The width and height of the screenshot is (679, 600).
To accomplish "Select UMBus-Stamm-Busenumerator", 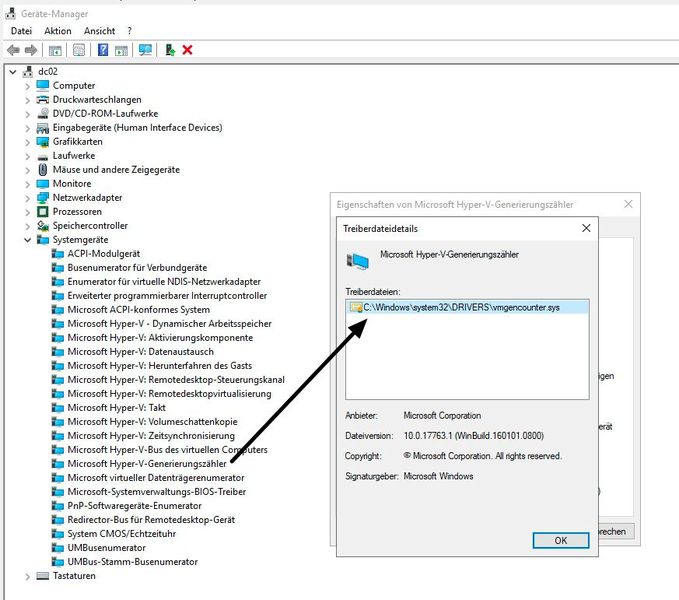I will pyautogui.click(x=133, y=562).
